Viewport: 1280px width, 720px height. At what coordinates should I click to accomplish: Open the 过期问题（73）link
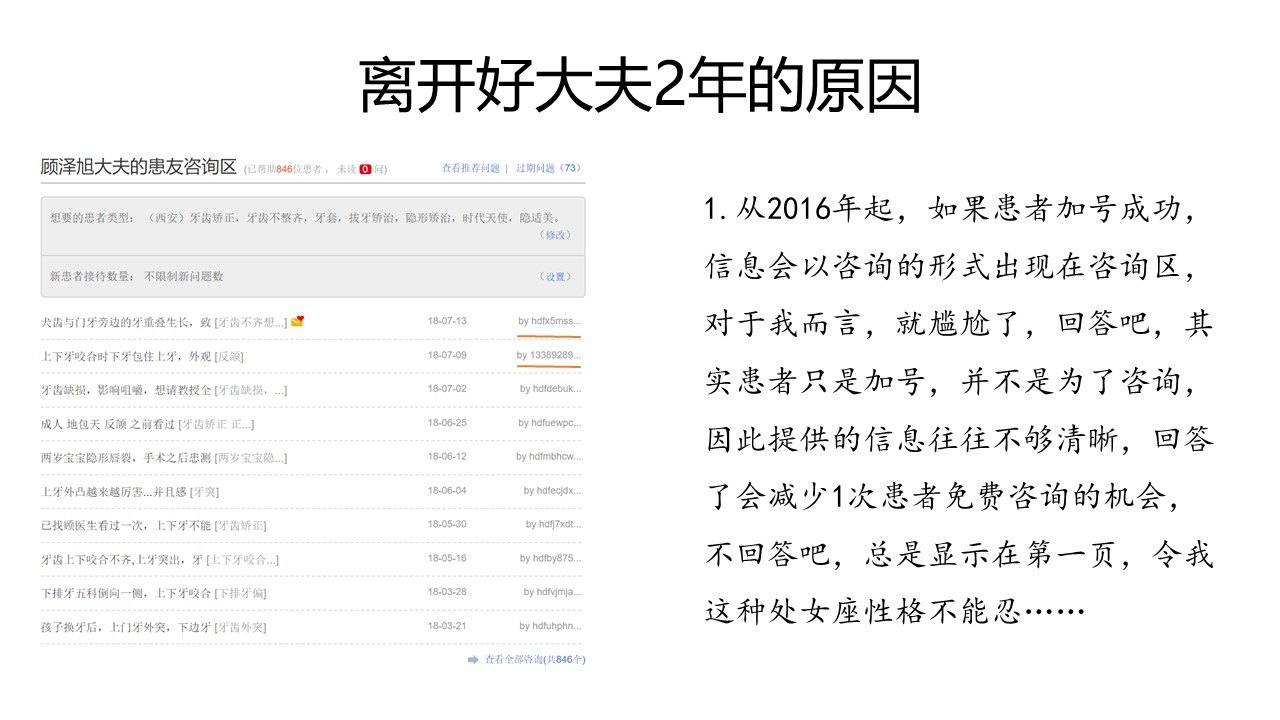click(x=548, y=168)
